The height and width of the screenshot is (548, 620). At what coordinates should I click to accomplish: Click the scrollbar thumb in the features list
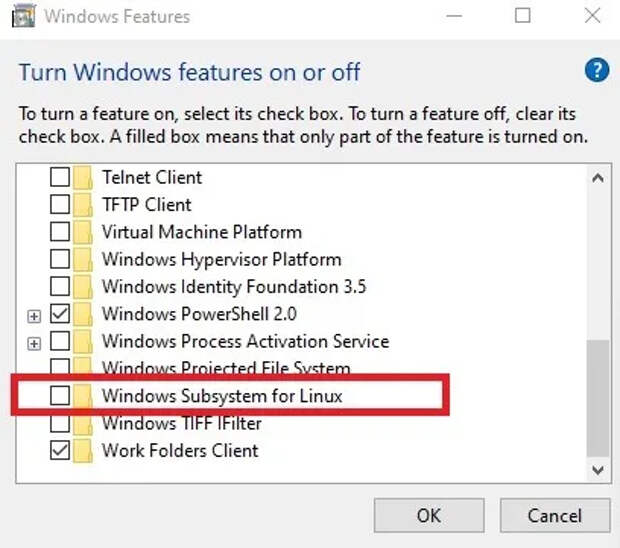coord(597,398)
